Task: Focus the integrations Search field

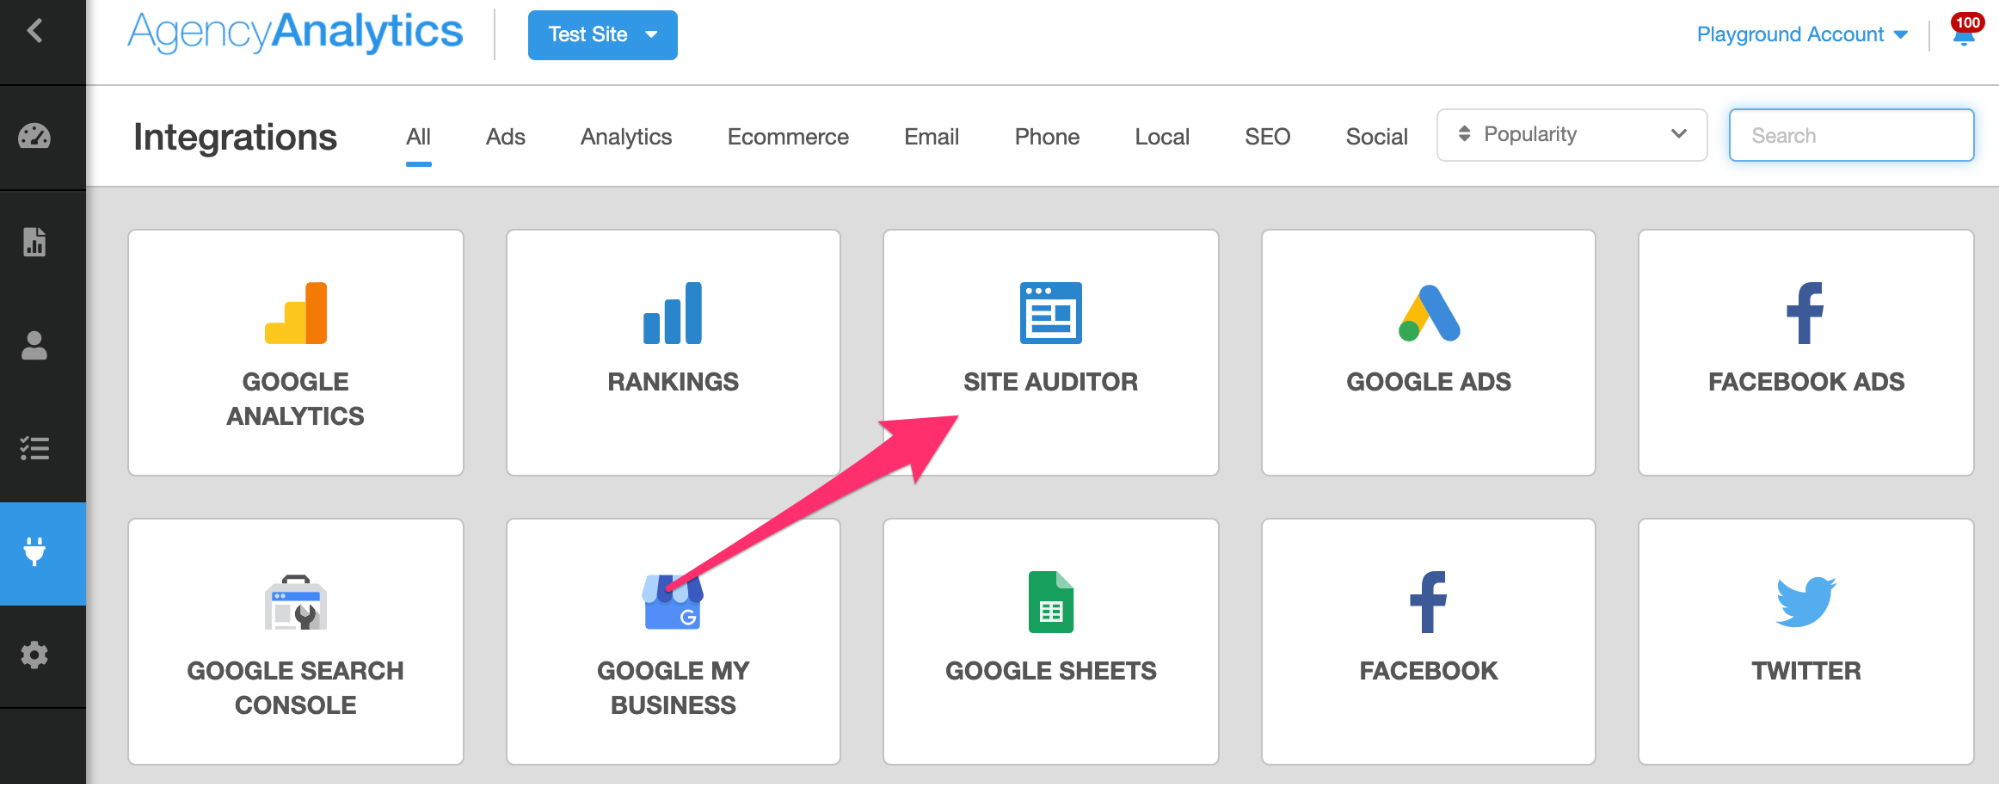Action: click(x=1851, y=135)
